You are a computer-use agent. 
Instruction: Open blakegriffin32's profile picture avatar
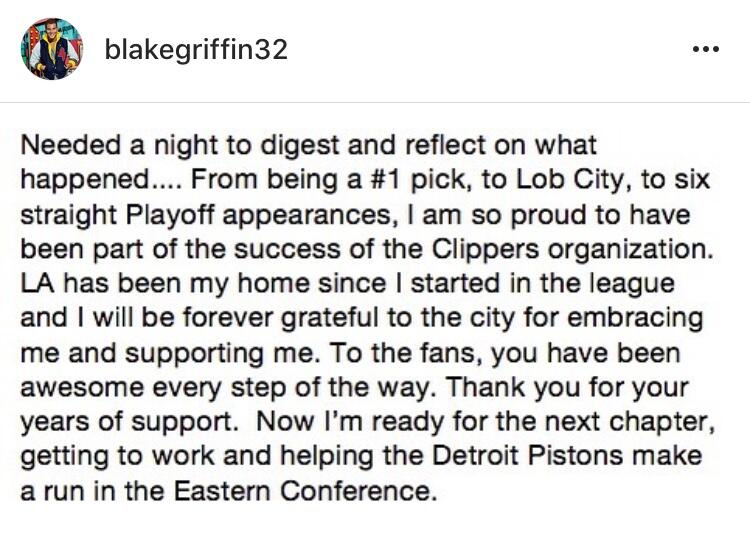[x=52, y=49]
